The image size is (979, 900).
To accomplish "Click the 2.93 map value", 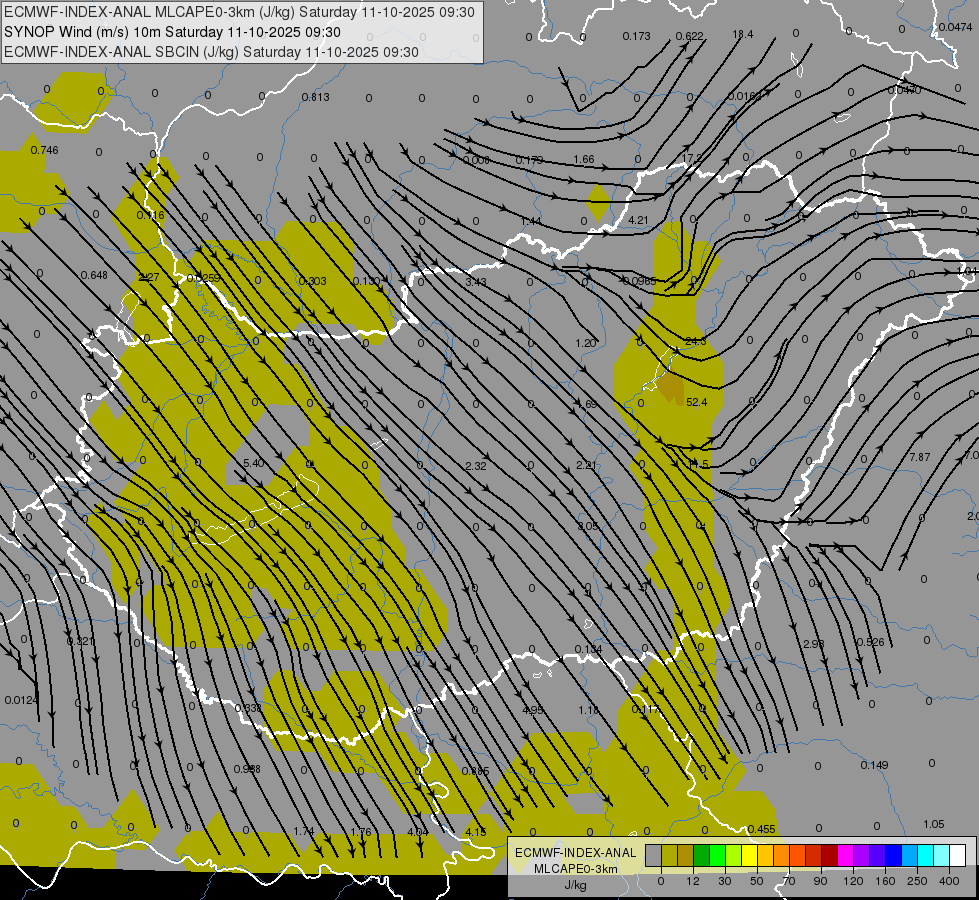I will pos(814,644).
